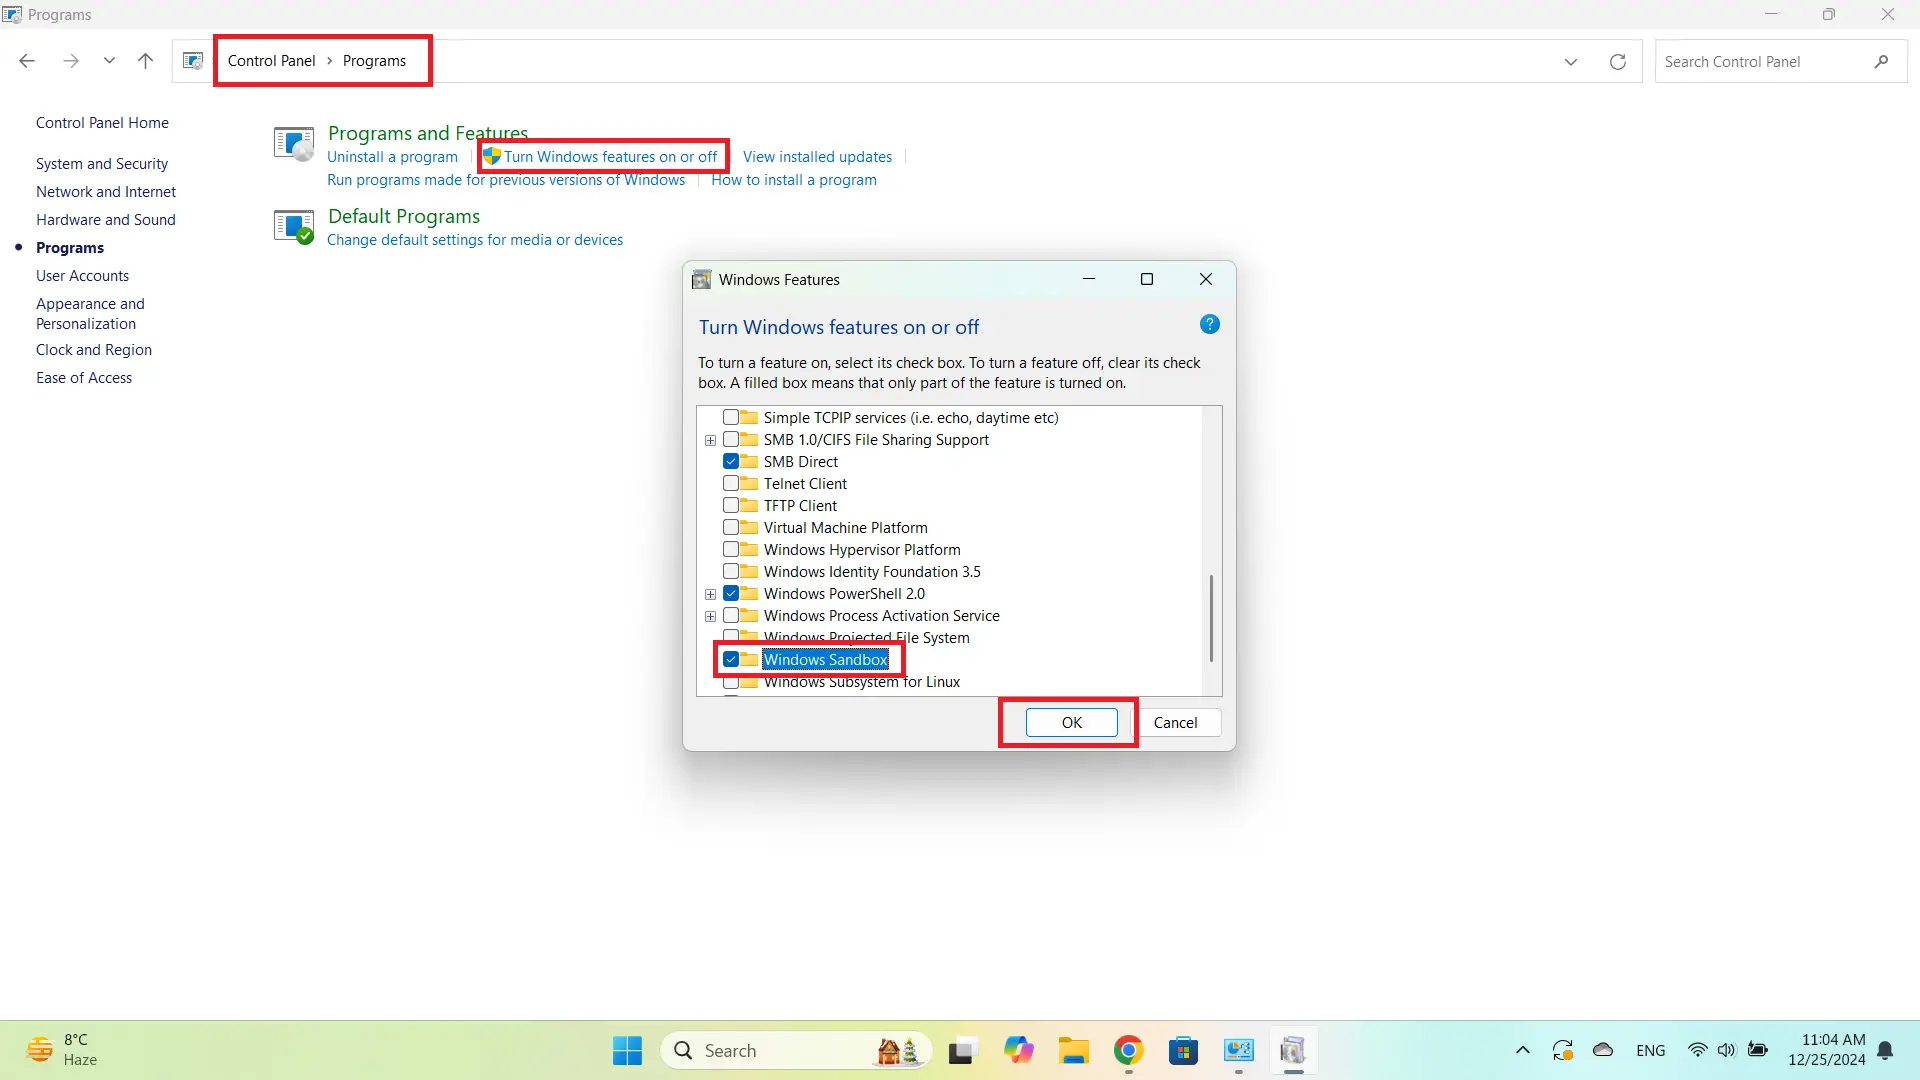
Task: Select System and Security in the sidebar
Action: [x=102, y=164]
